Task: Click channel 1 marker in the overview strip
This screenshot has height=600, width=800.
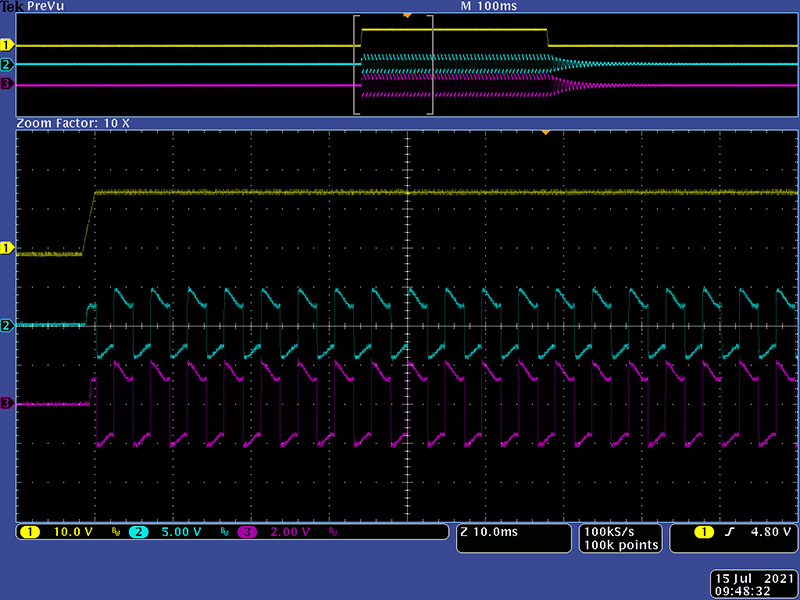Action: (x=8, y=45)
